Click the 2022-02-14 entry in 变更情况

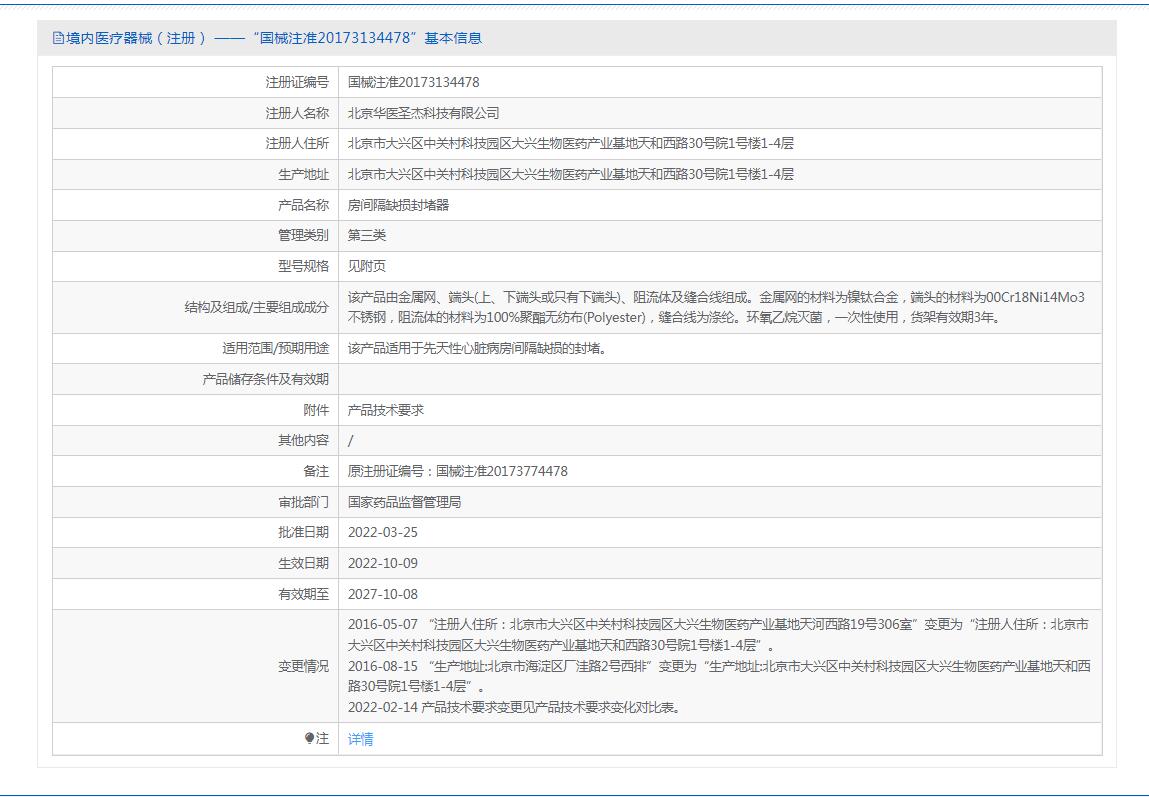515,707
